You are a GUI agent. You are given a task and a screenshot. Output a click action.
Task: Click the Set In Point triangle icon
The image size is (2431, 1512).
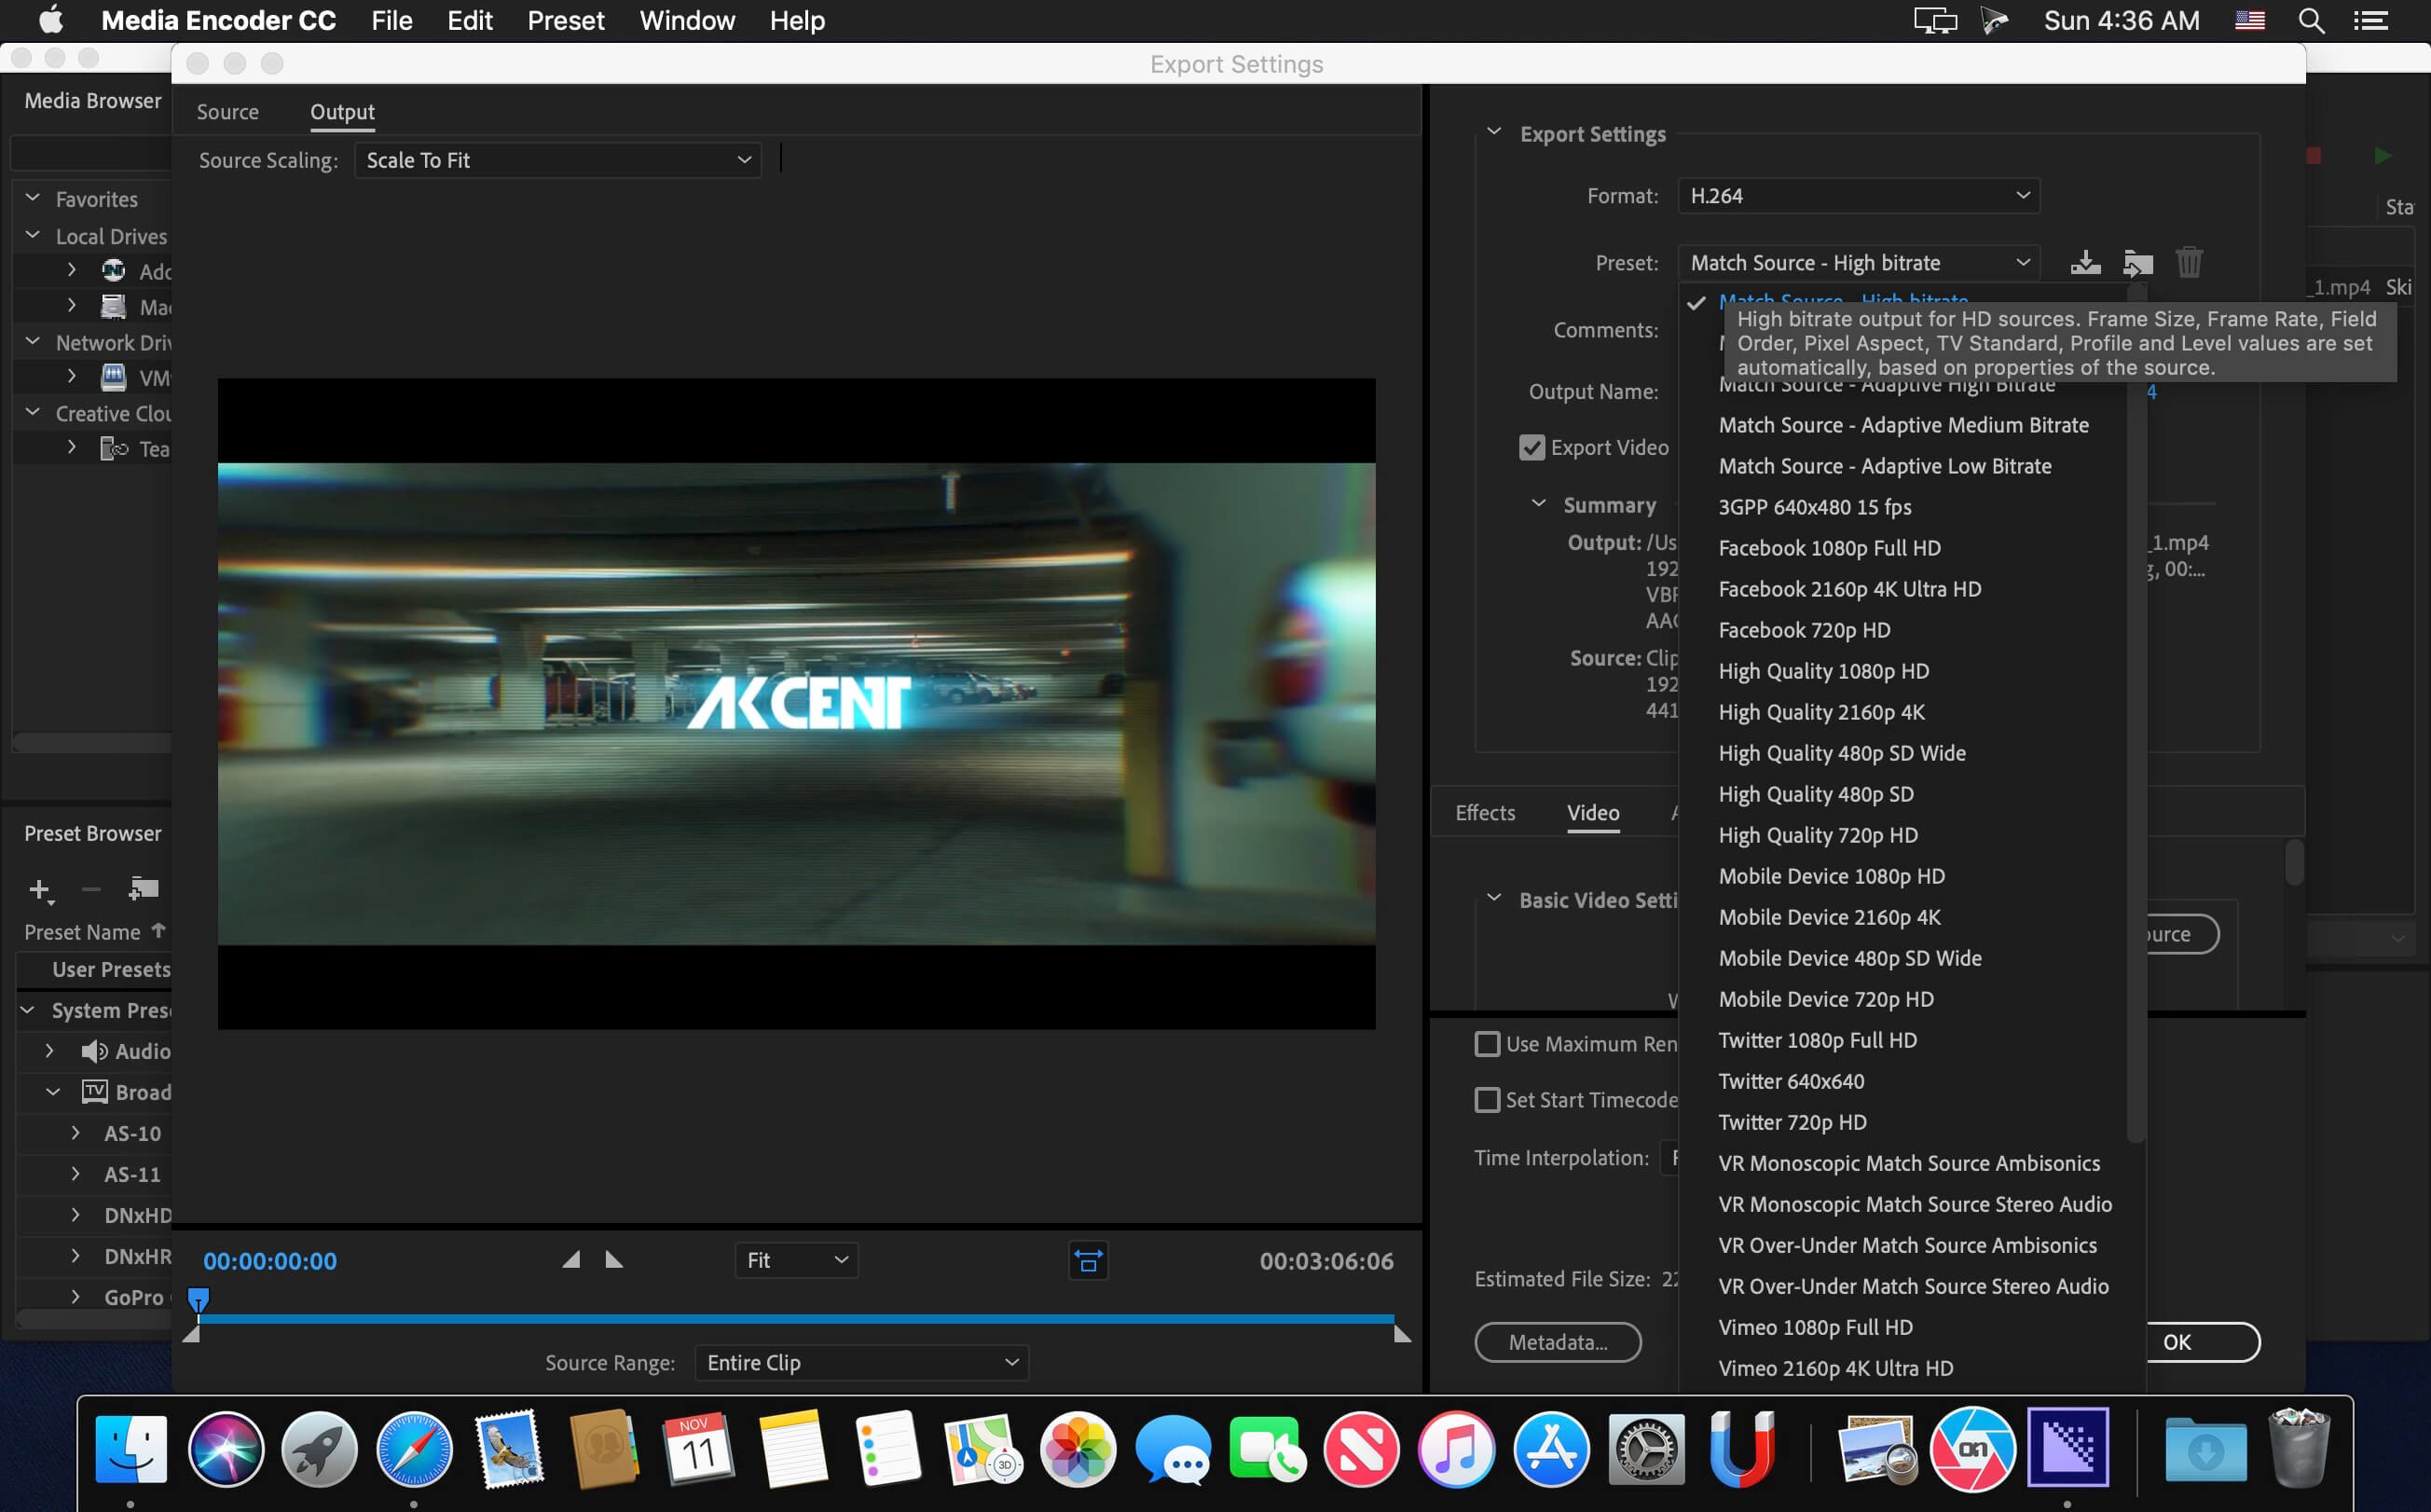(571, 1260)
